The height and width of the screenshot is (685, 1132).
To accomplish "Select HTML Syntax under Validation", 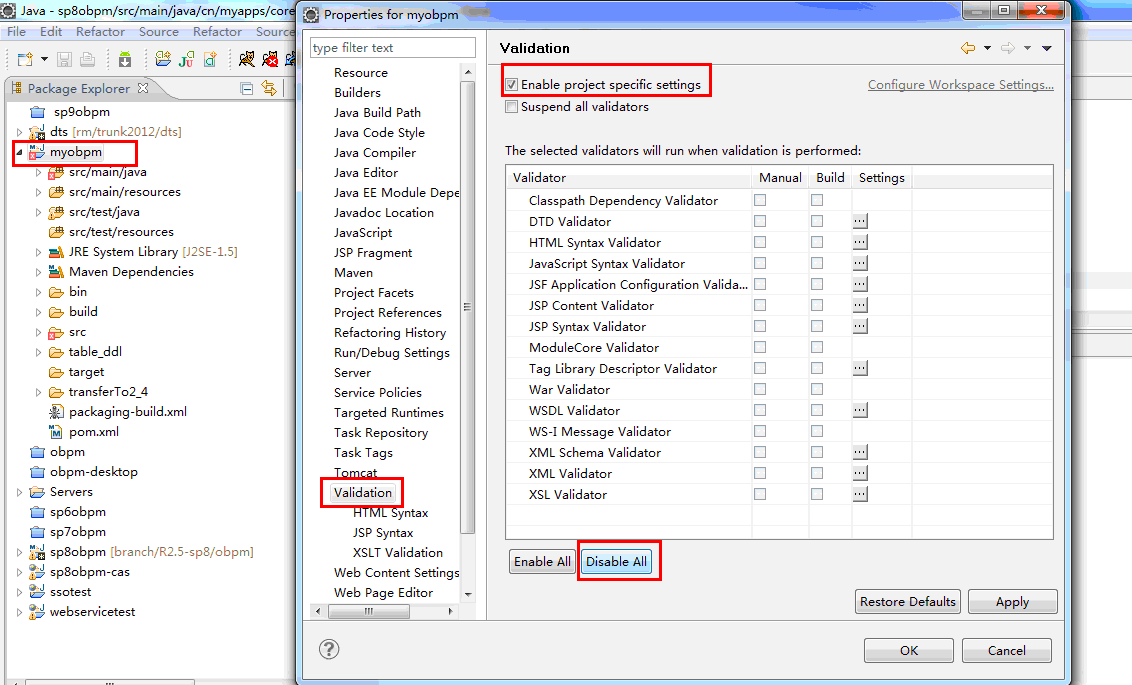I will point(391,512).
